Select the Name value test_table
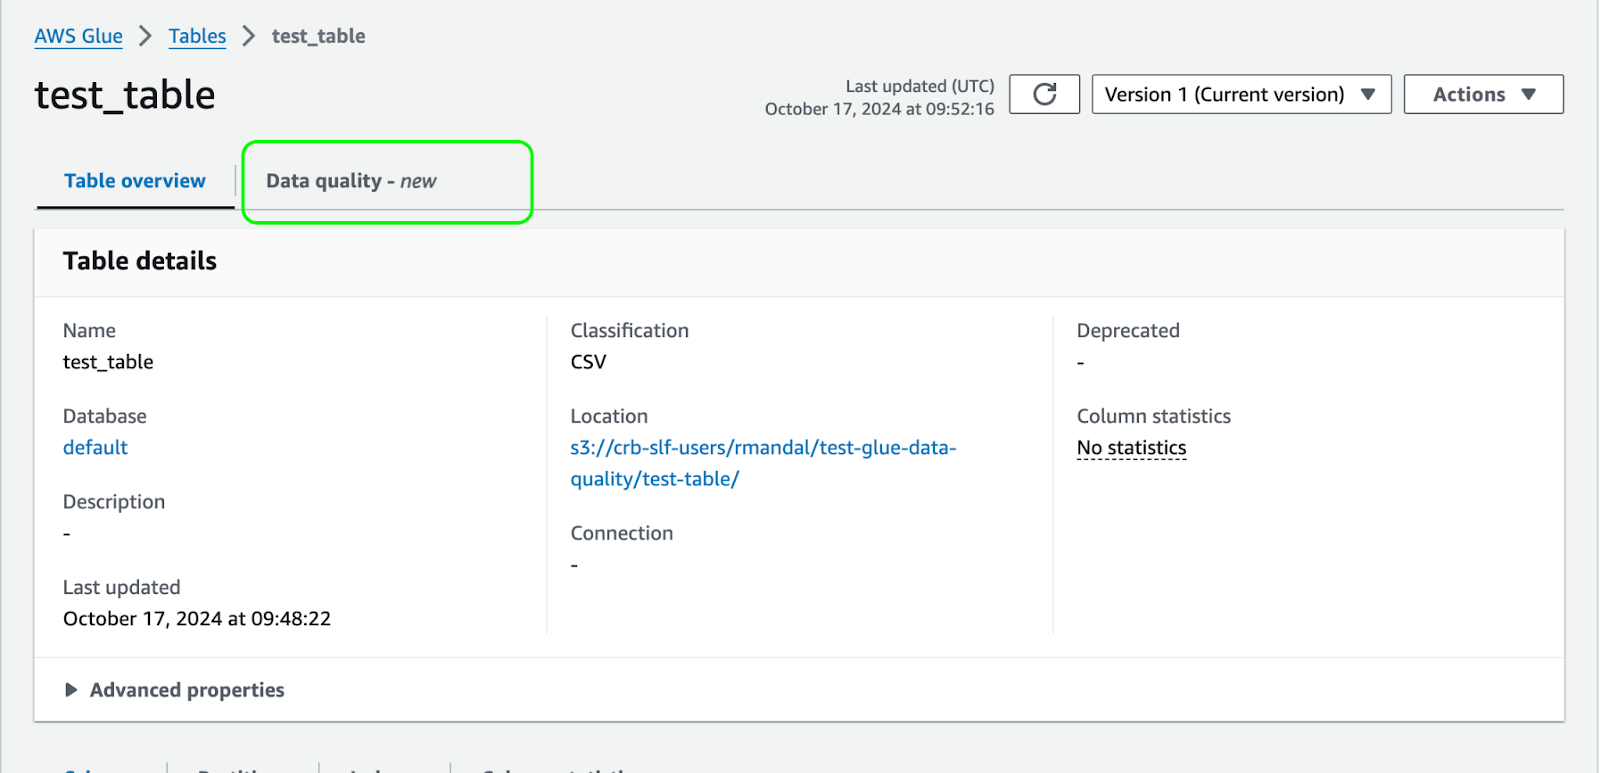This screenshot has height=773, width=1600. [x=108, y=362]
